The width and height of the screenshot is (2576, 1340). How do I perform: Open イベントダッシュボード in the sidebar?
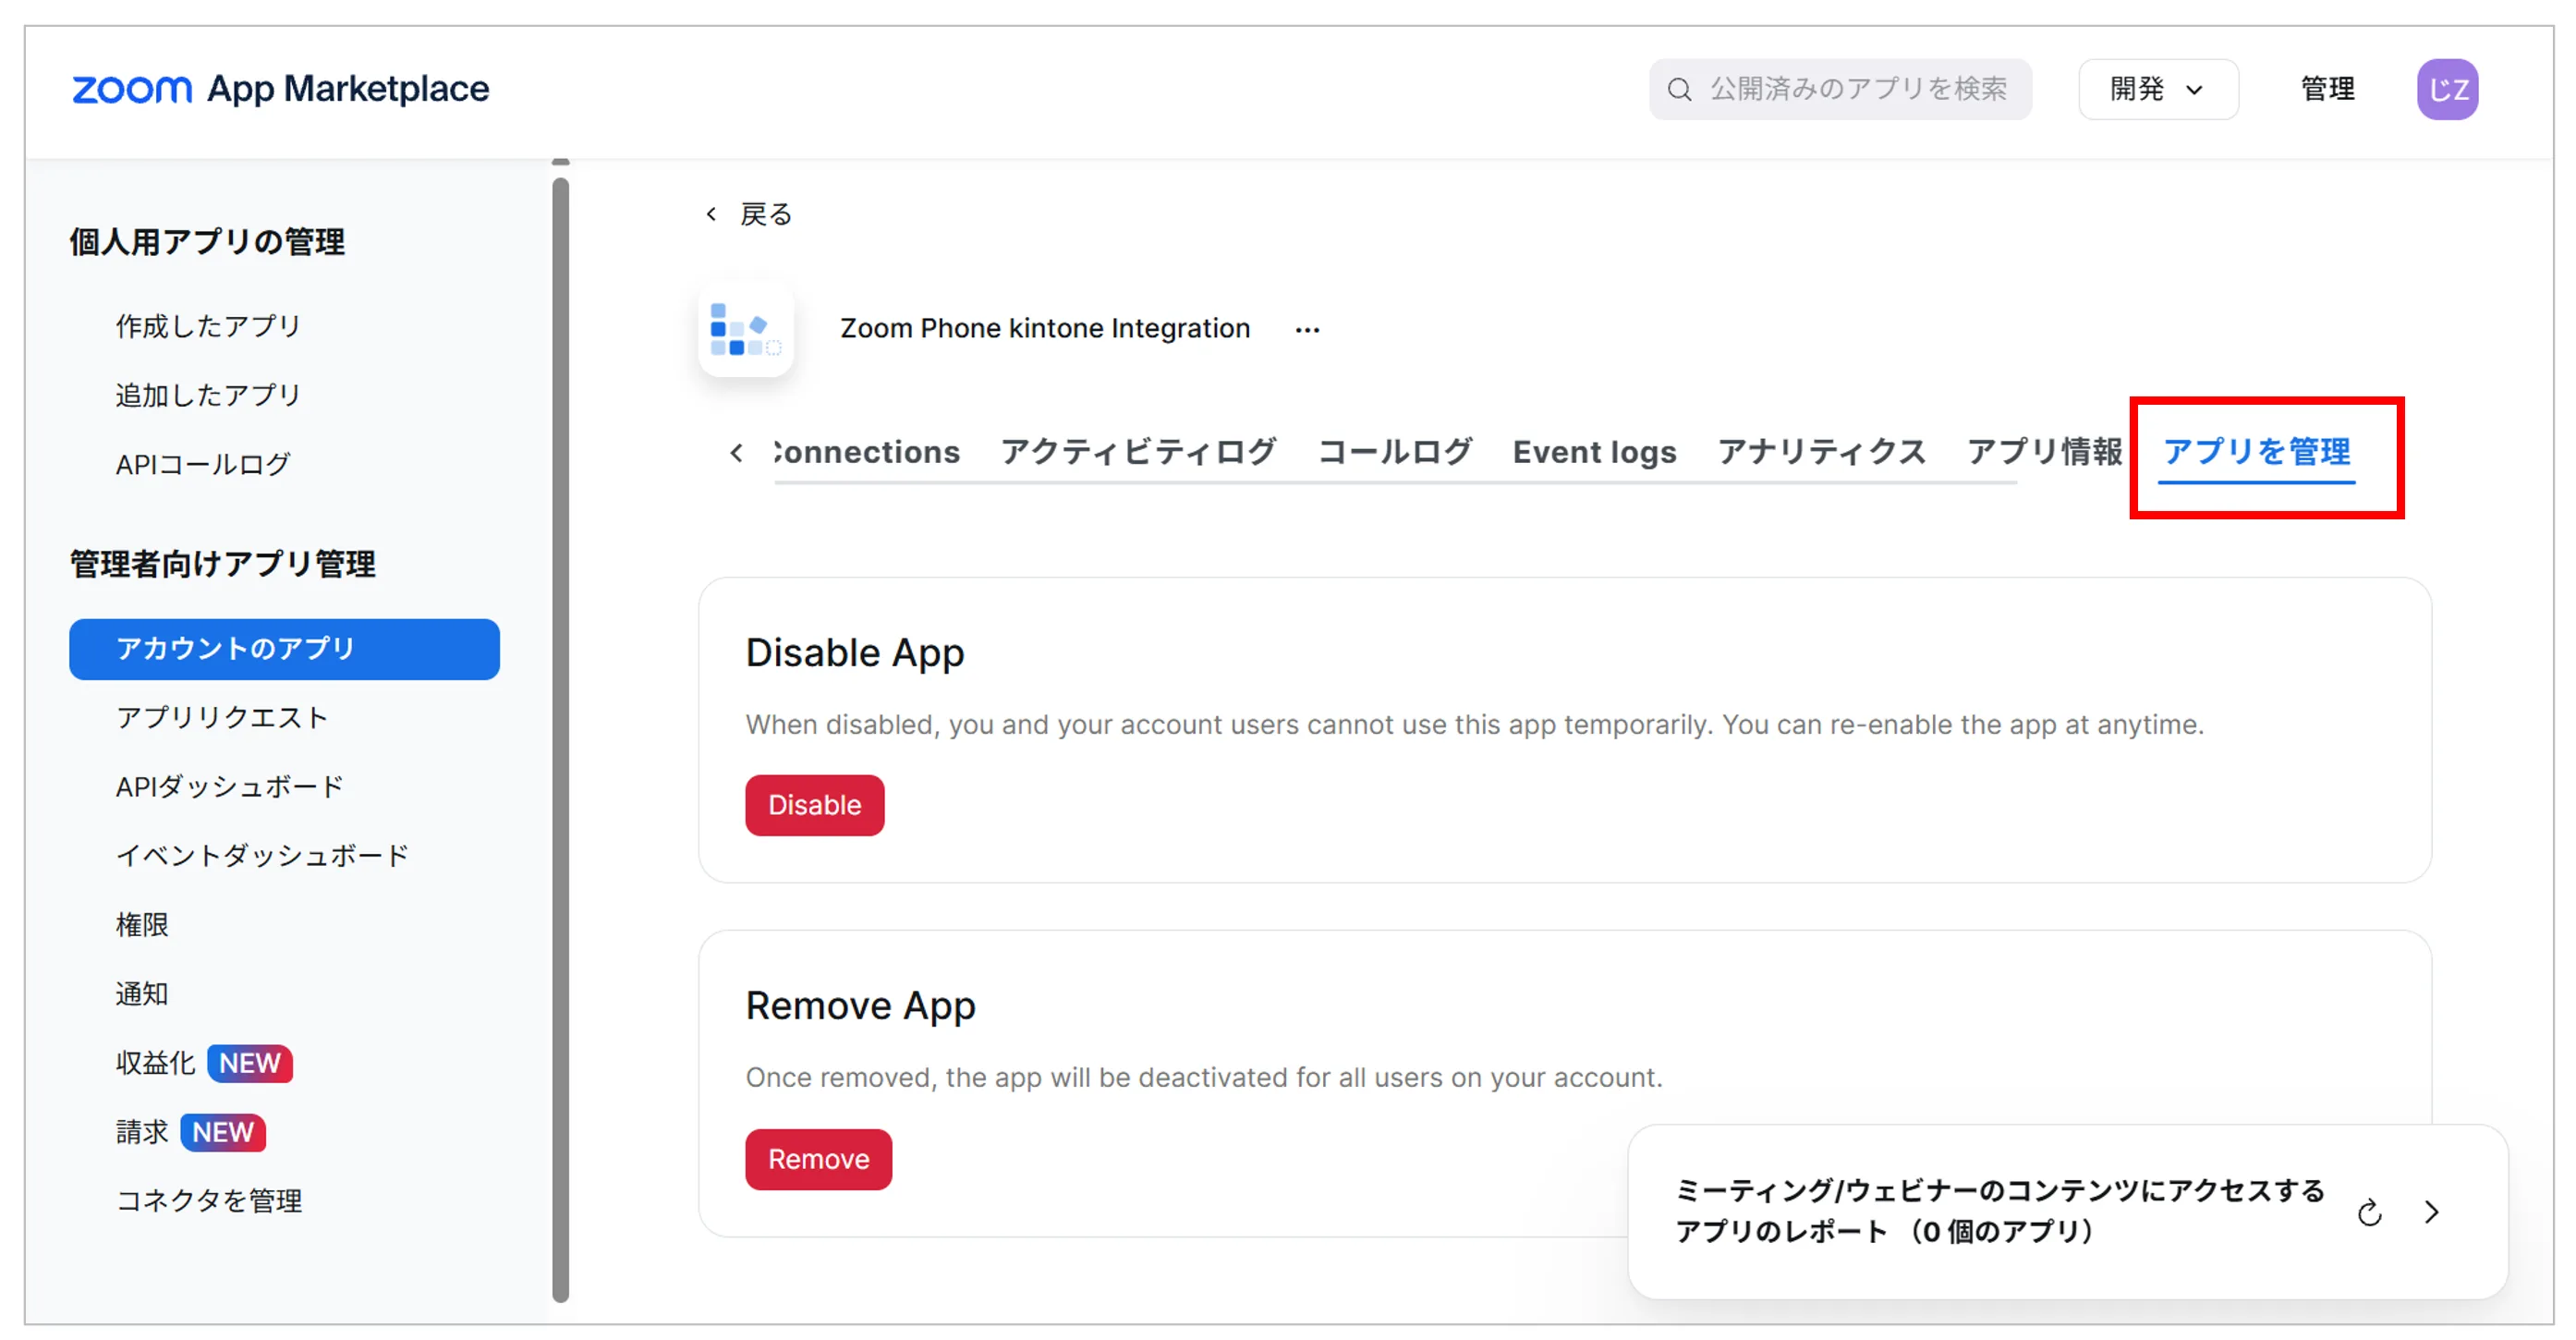coord(262,856)
